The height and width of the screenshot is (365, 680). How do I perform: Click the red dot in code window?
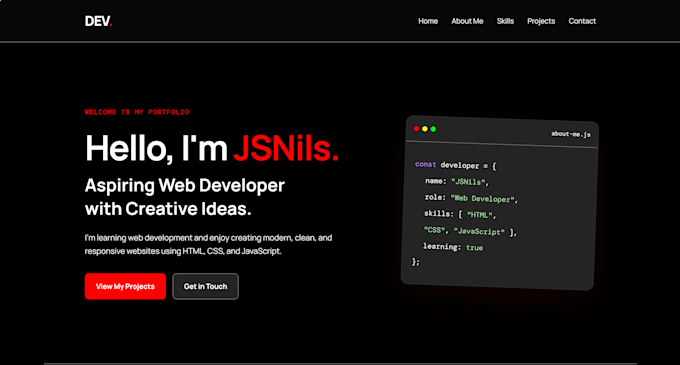416,128
